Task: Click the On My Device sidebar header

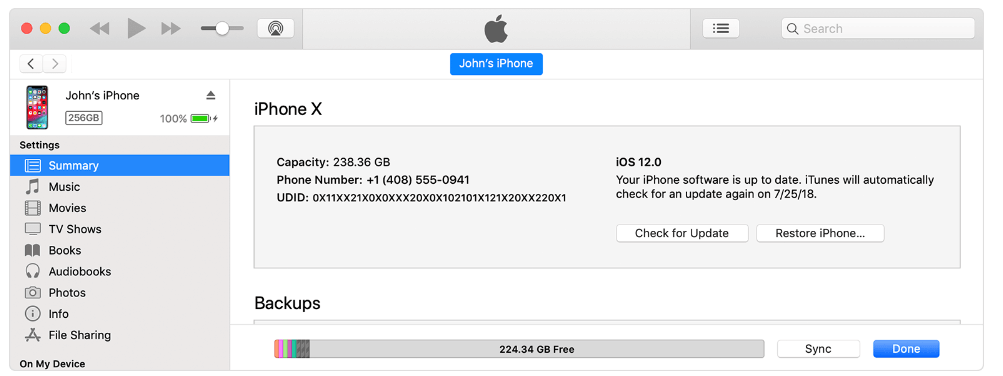Action: tap(52, 364)
